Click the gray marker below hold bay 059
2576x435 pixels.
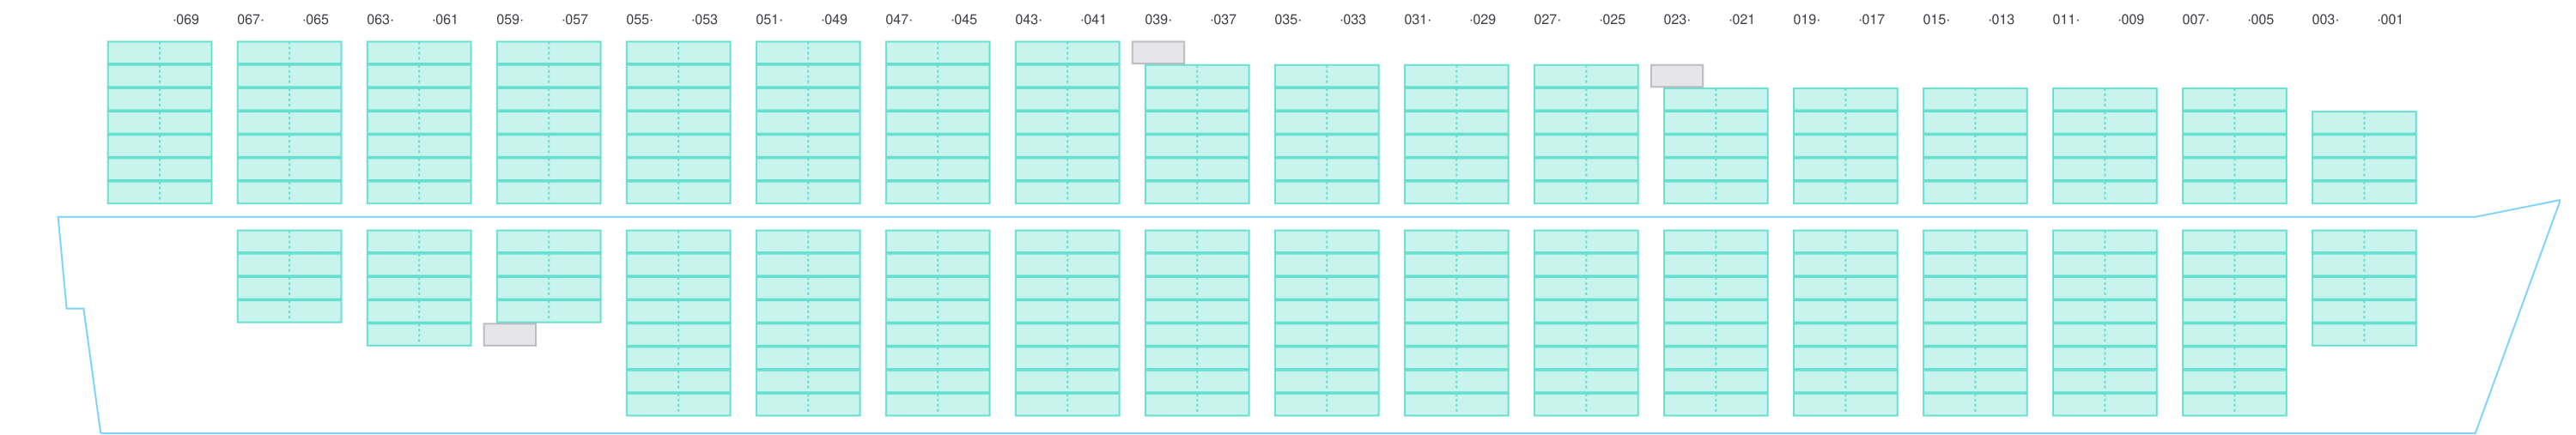(510, 335)
